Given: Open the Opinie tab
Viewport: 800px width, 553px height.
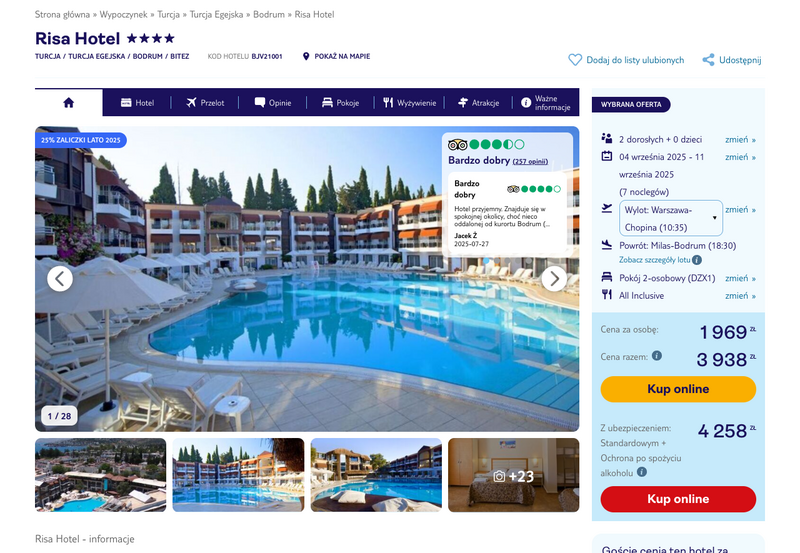Looking at the screenshot, I should coord(273,103).
